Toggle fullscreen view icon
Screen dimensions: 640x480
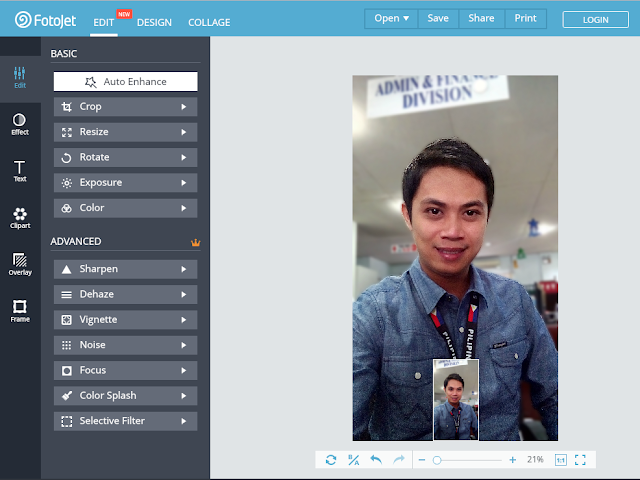(580, 460)
